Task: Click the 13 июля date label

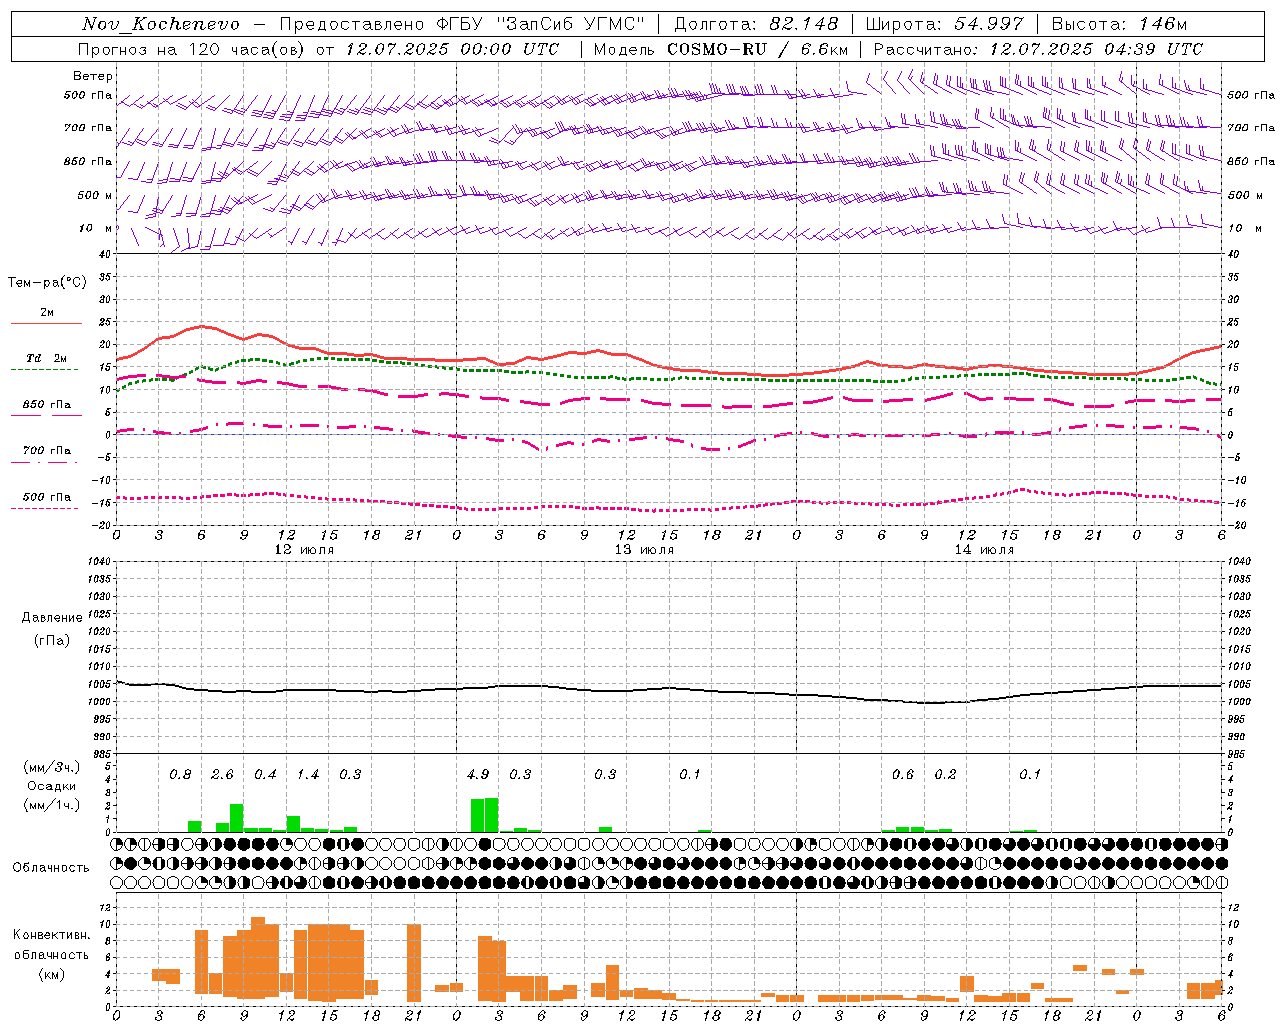Action: tap(644, 549)
